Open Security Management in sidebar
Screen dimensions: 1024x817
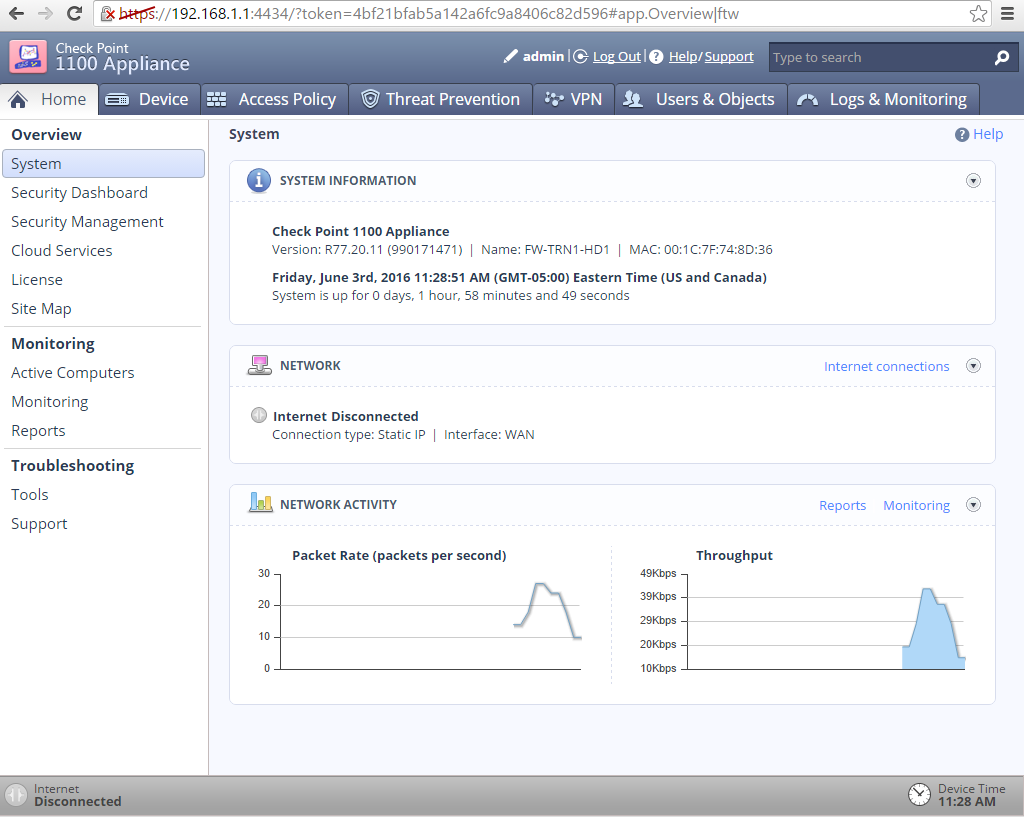87,222
